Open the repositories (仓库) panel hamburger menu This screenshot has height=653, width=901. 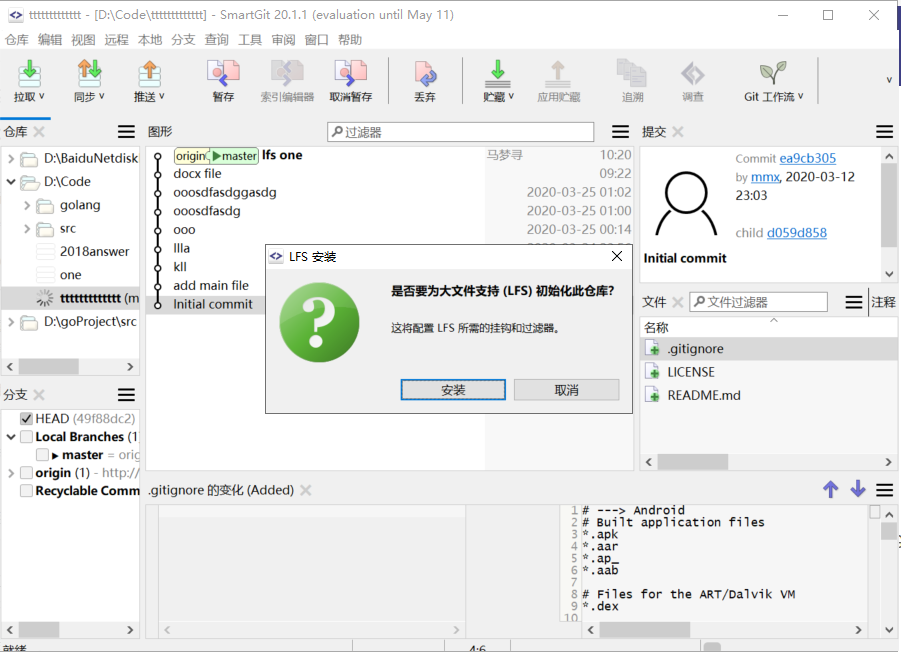[x=126, y=132]
